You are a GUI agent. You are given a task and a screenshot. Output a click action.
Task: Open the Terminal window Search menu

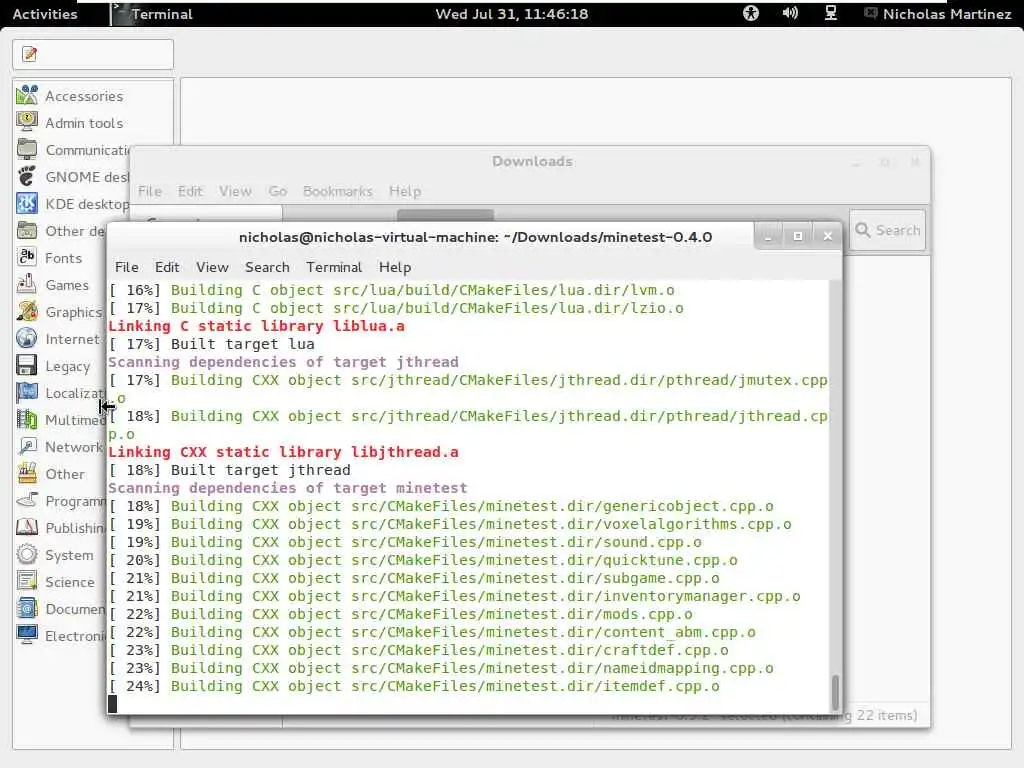[267, 267]
